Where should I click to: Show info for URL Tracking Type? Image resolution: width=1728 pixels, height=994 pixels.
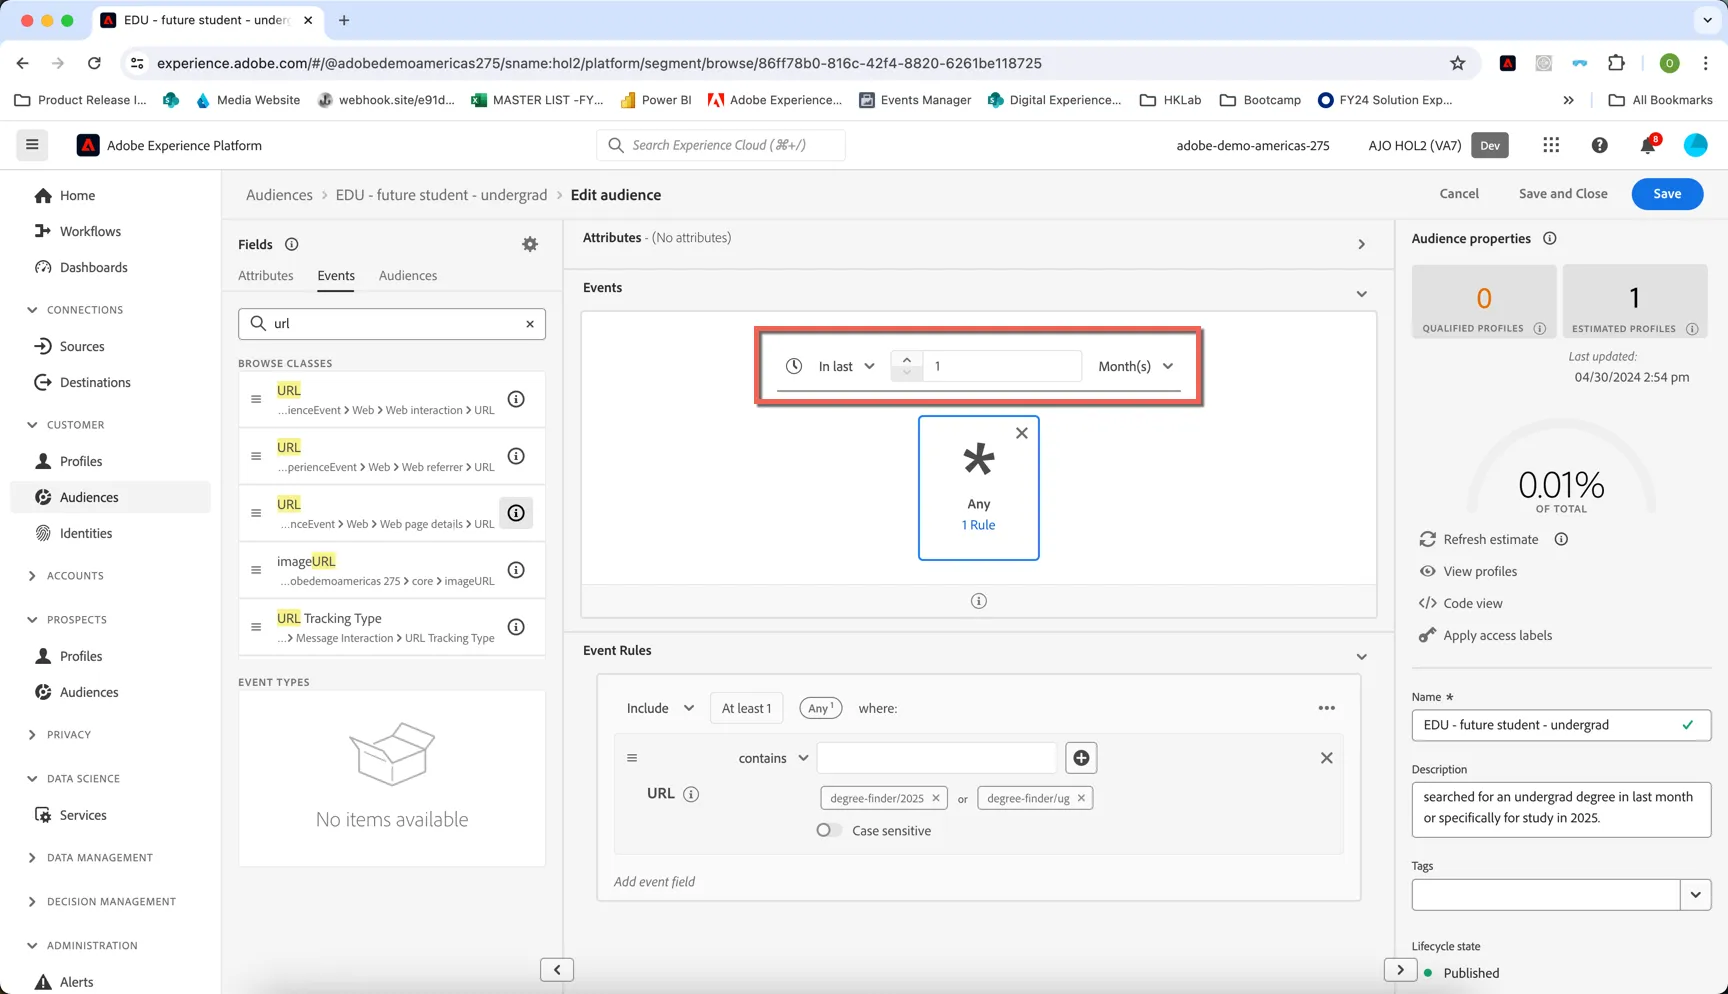516,627
